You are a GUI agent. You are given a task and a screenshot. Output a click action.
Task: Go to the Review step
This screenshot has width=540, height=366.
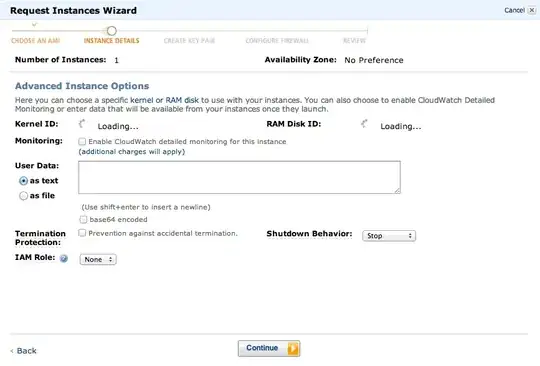click(x=354, y=41)
